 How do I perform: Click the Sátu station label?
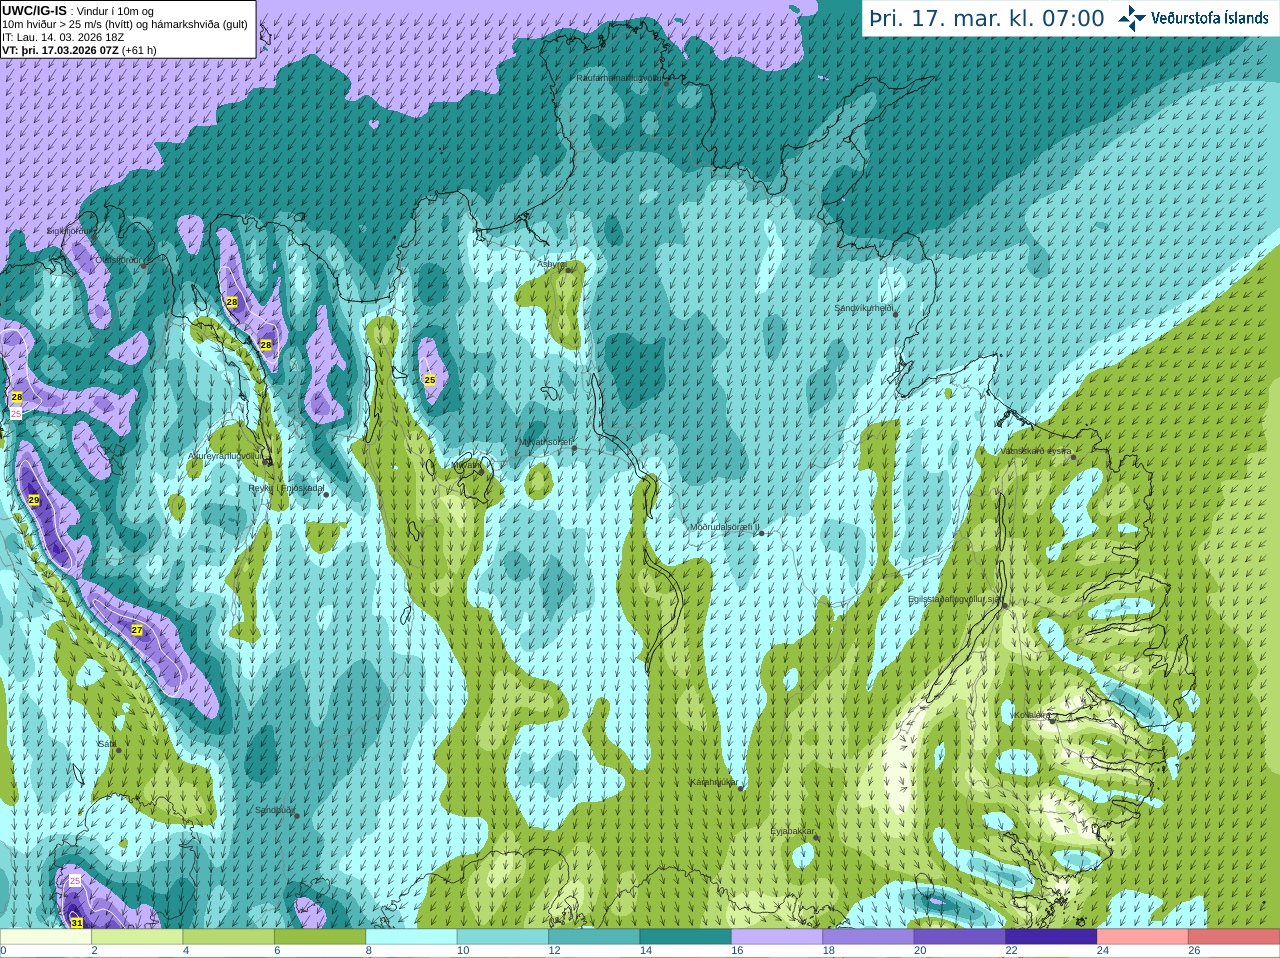[106, 744]
